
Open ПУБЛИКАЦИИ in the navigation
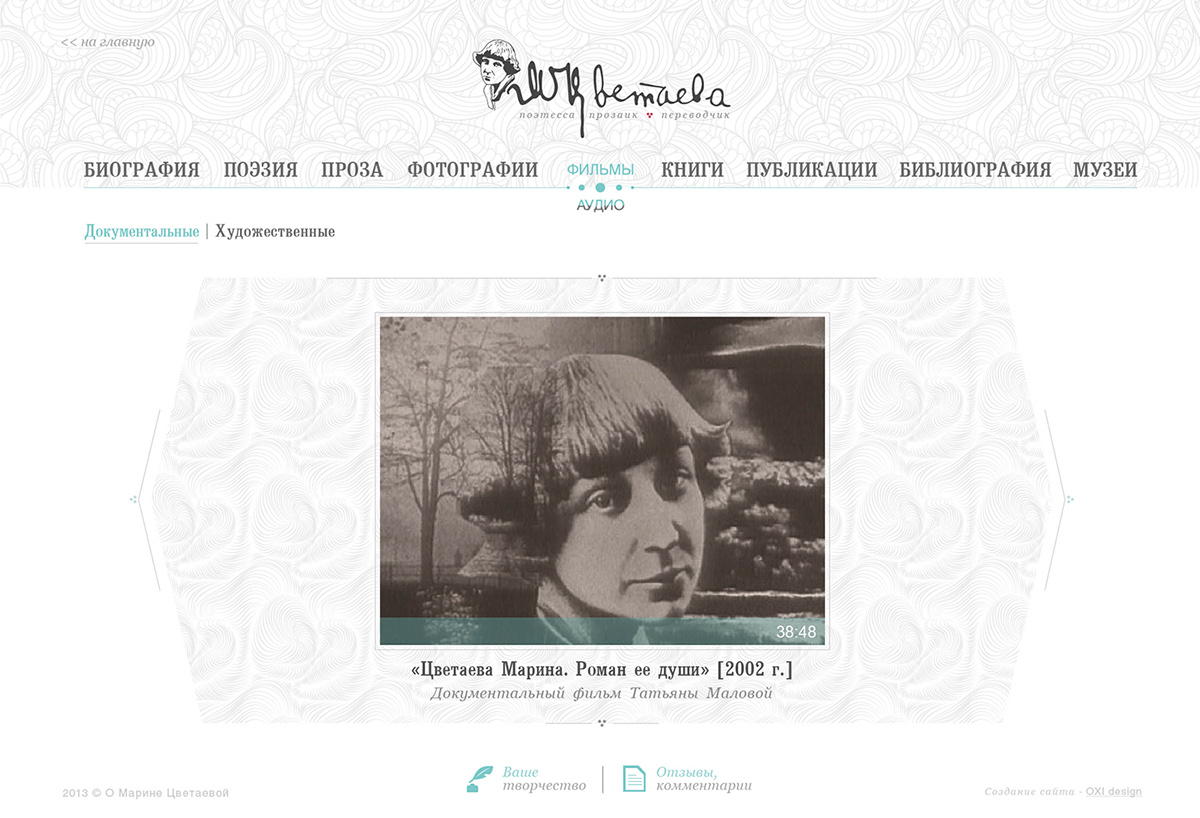click(x=812, y=170)
